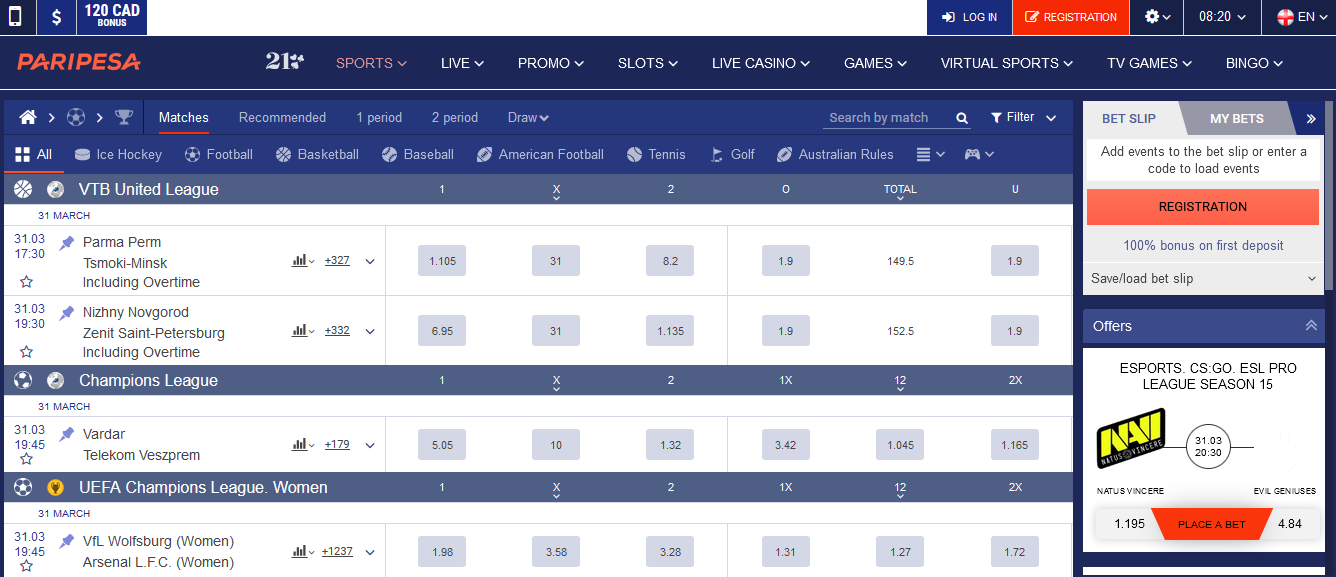Open the 08:20 time zone dropdown
The width and height of the screenshot is (1336, 577).
pyautogui.click(x=1222, y=17)
